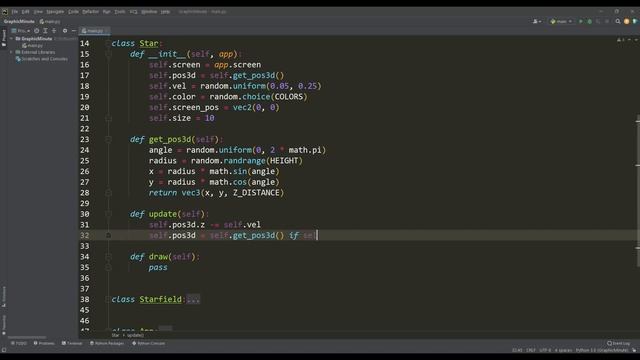Click main.py in the navigation breadcrumb
640x360 pixels.
(x=50, y=21)
